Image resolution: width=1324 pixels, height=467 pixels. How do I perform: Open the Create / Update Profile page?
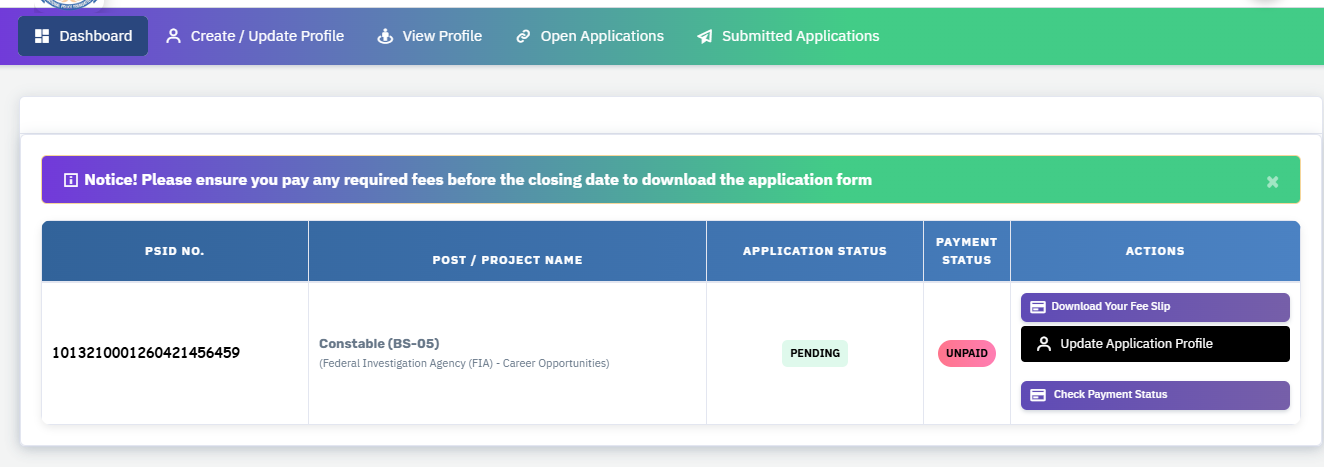(267, 36)
